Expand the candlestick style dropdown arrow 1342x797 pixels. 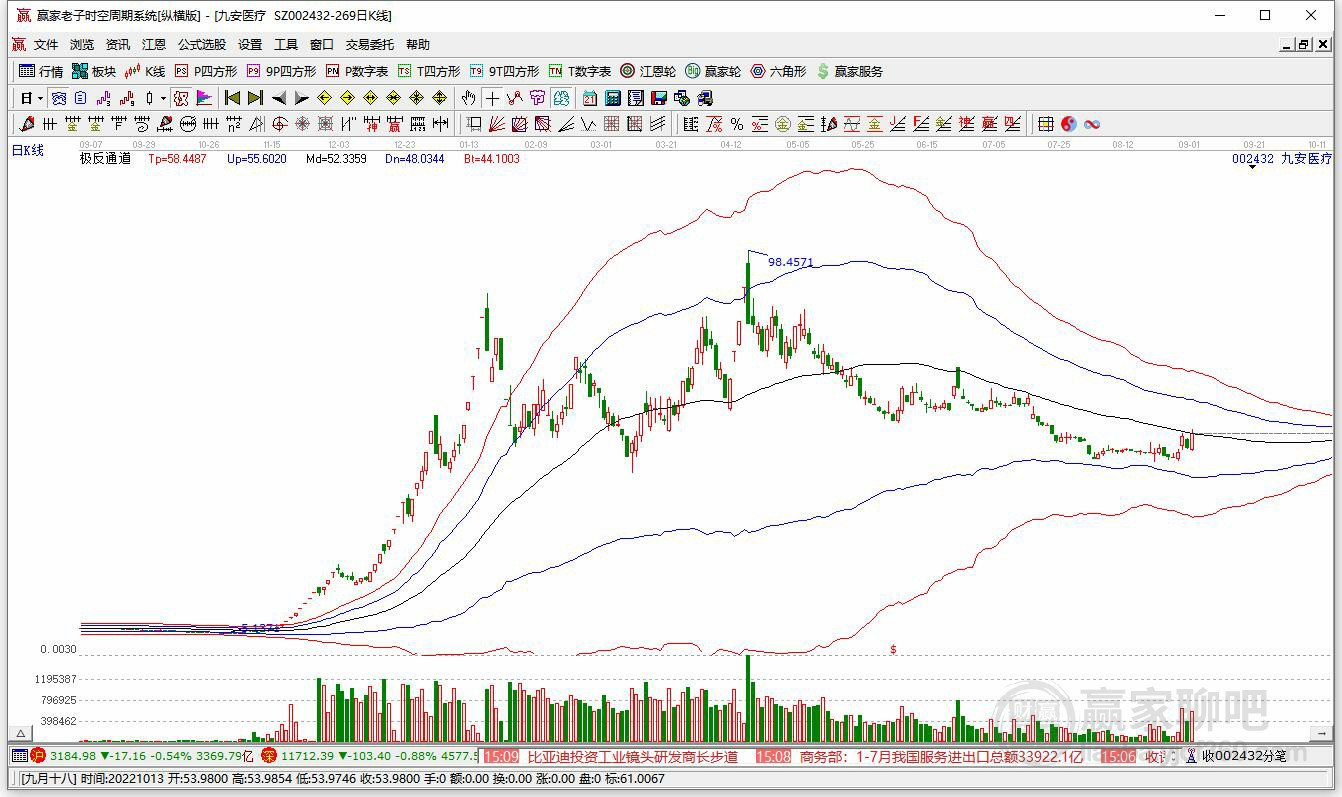tap(163, 98)
